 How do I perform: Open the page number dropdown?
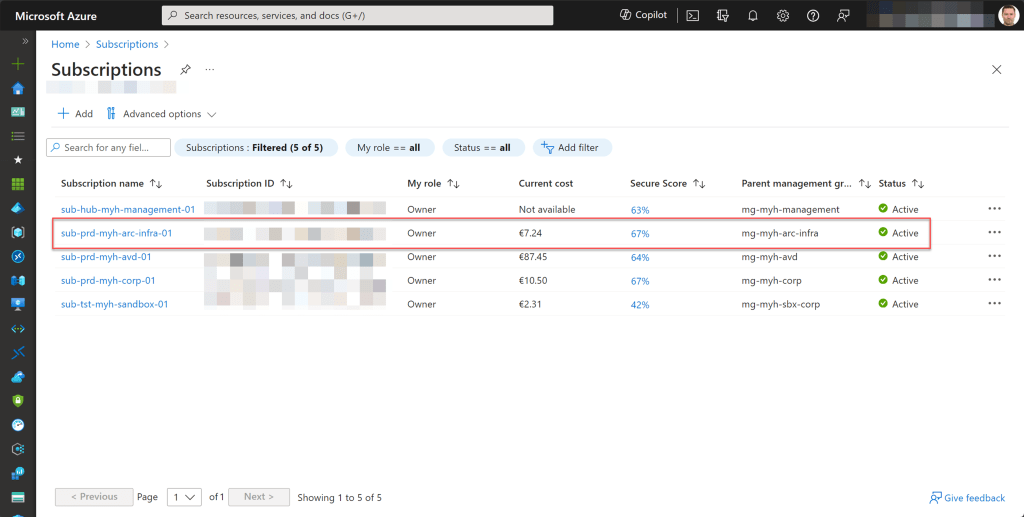tap(185, 497)
